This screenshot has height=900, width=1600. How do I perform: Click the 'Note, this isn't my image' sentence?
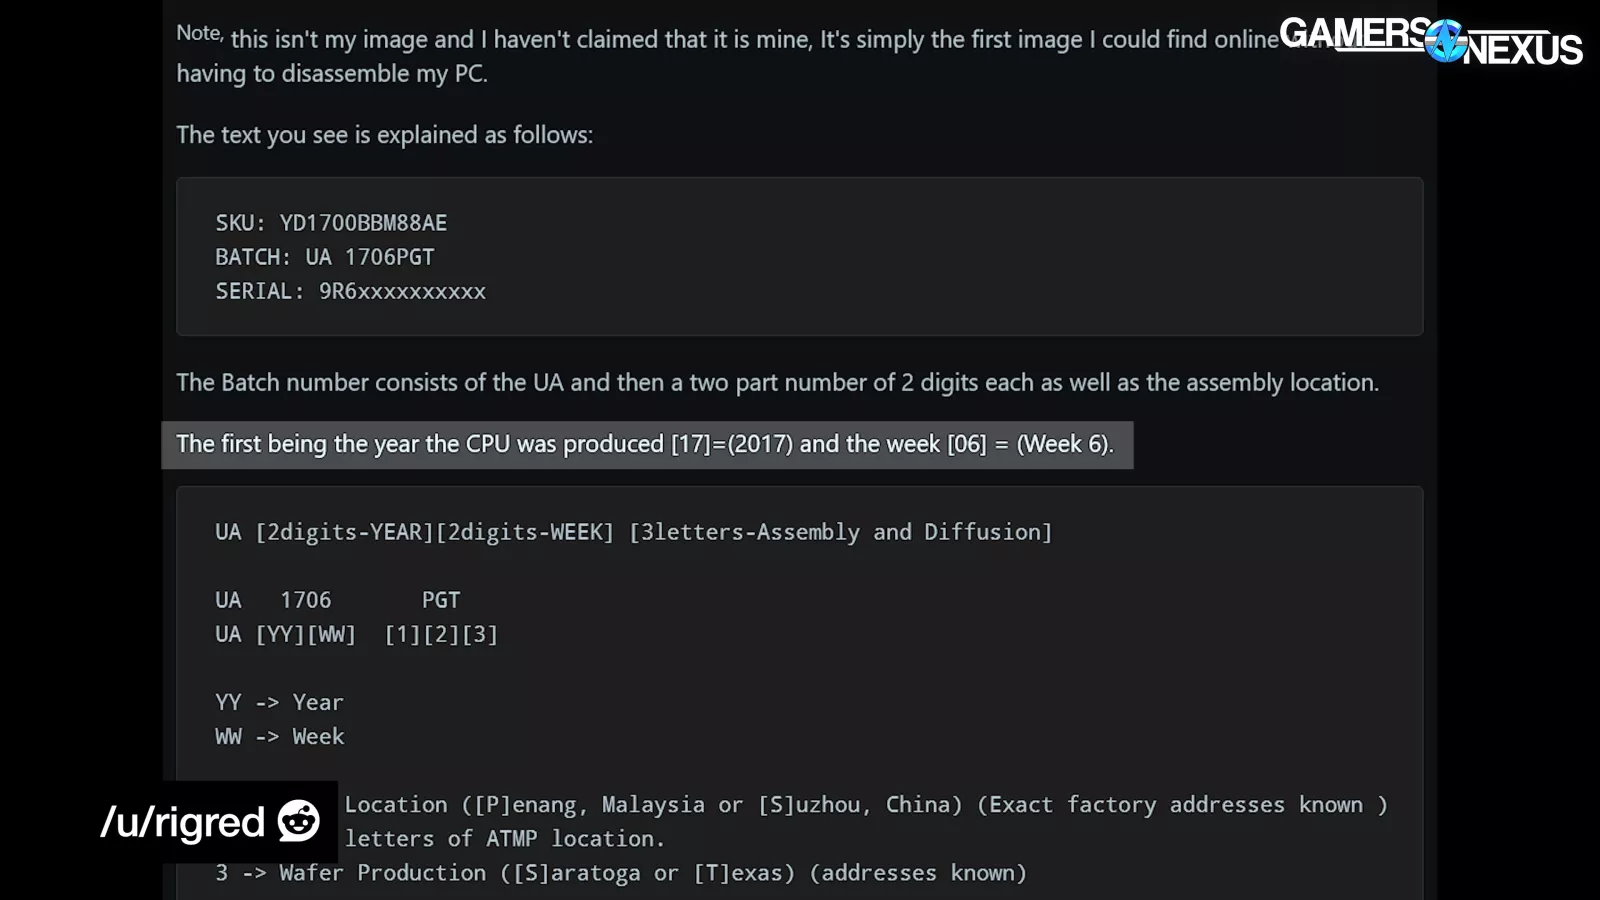click(x=727, y=39)
